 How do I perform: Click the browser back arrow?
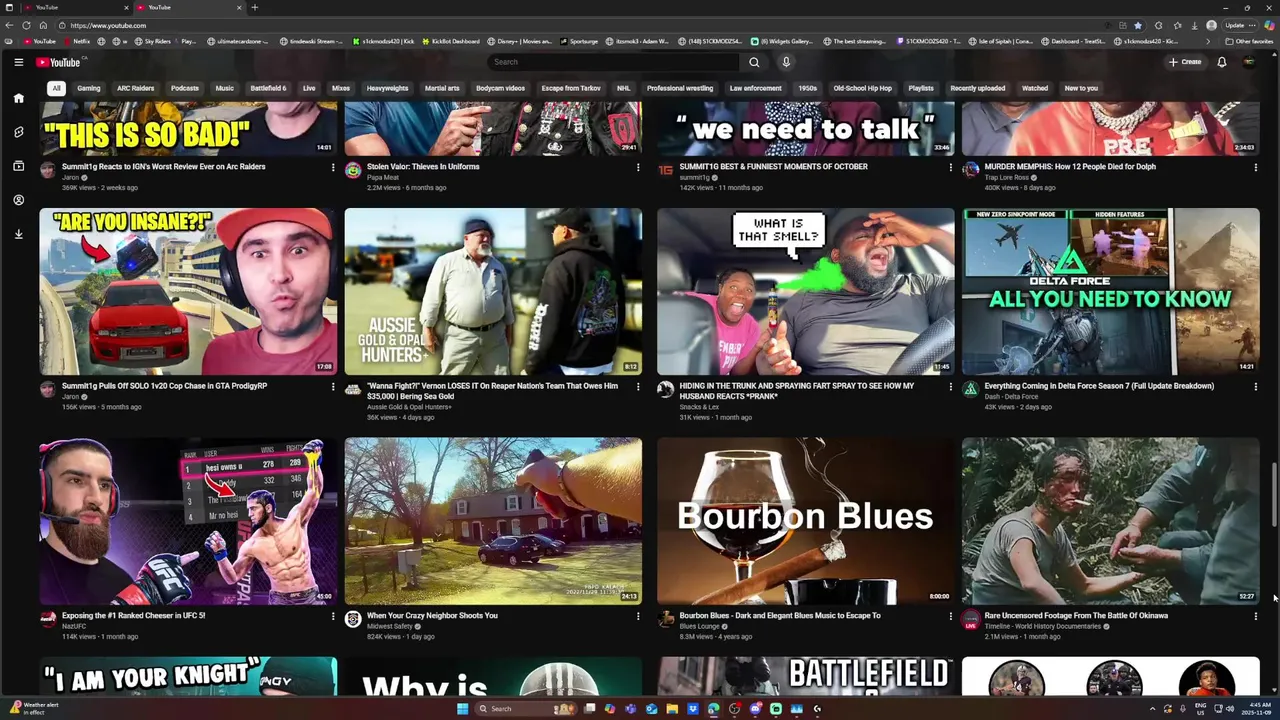pyautogui.click(x=10, y=25)
